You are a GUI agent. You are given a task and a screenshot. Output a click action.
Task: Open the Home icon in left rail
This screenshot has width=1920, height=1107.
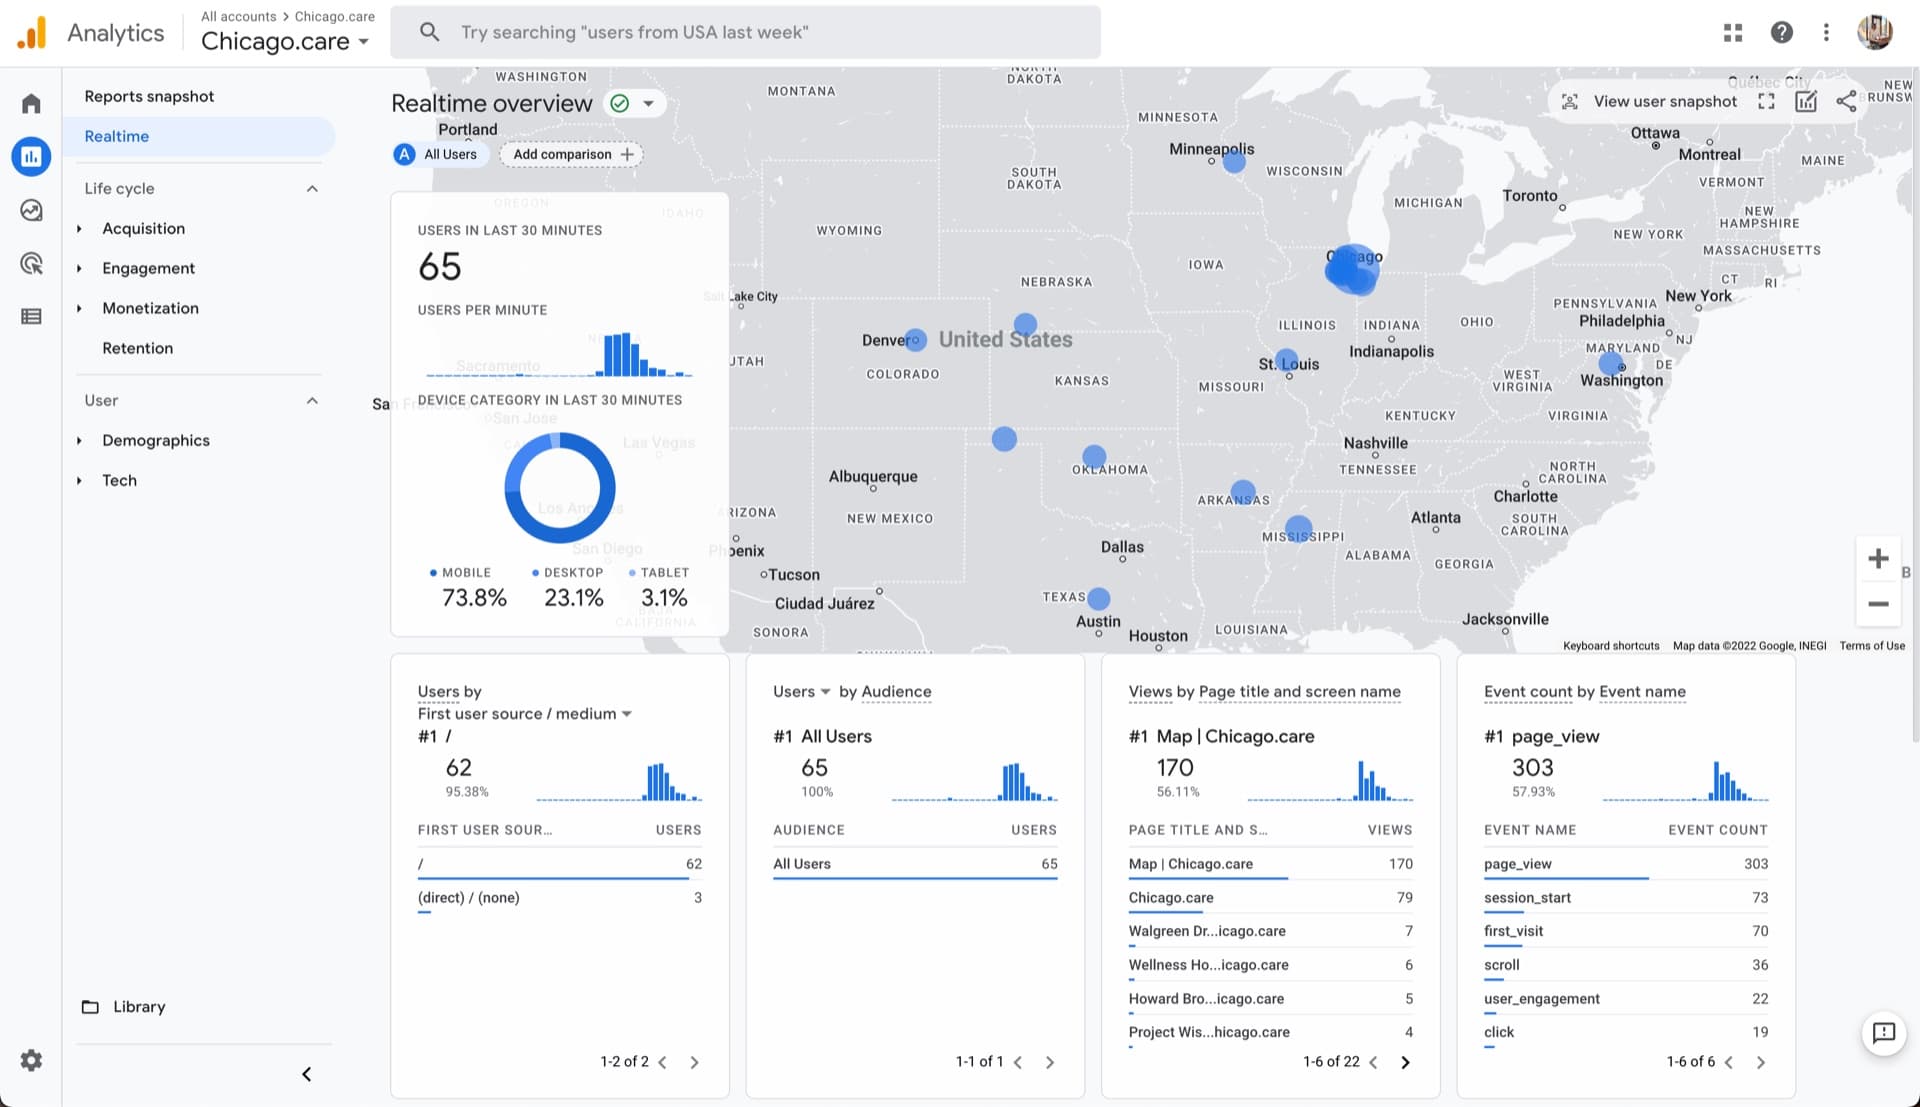[31, 103]
